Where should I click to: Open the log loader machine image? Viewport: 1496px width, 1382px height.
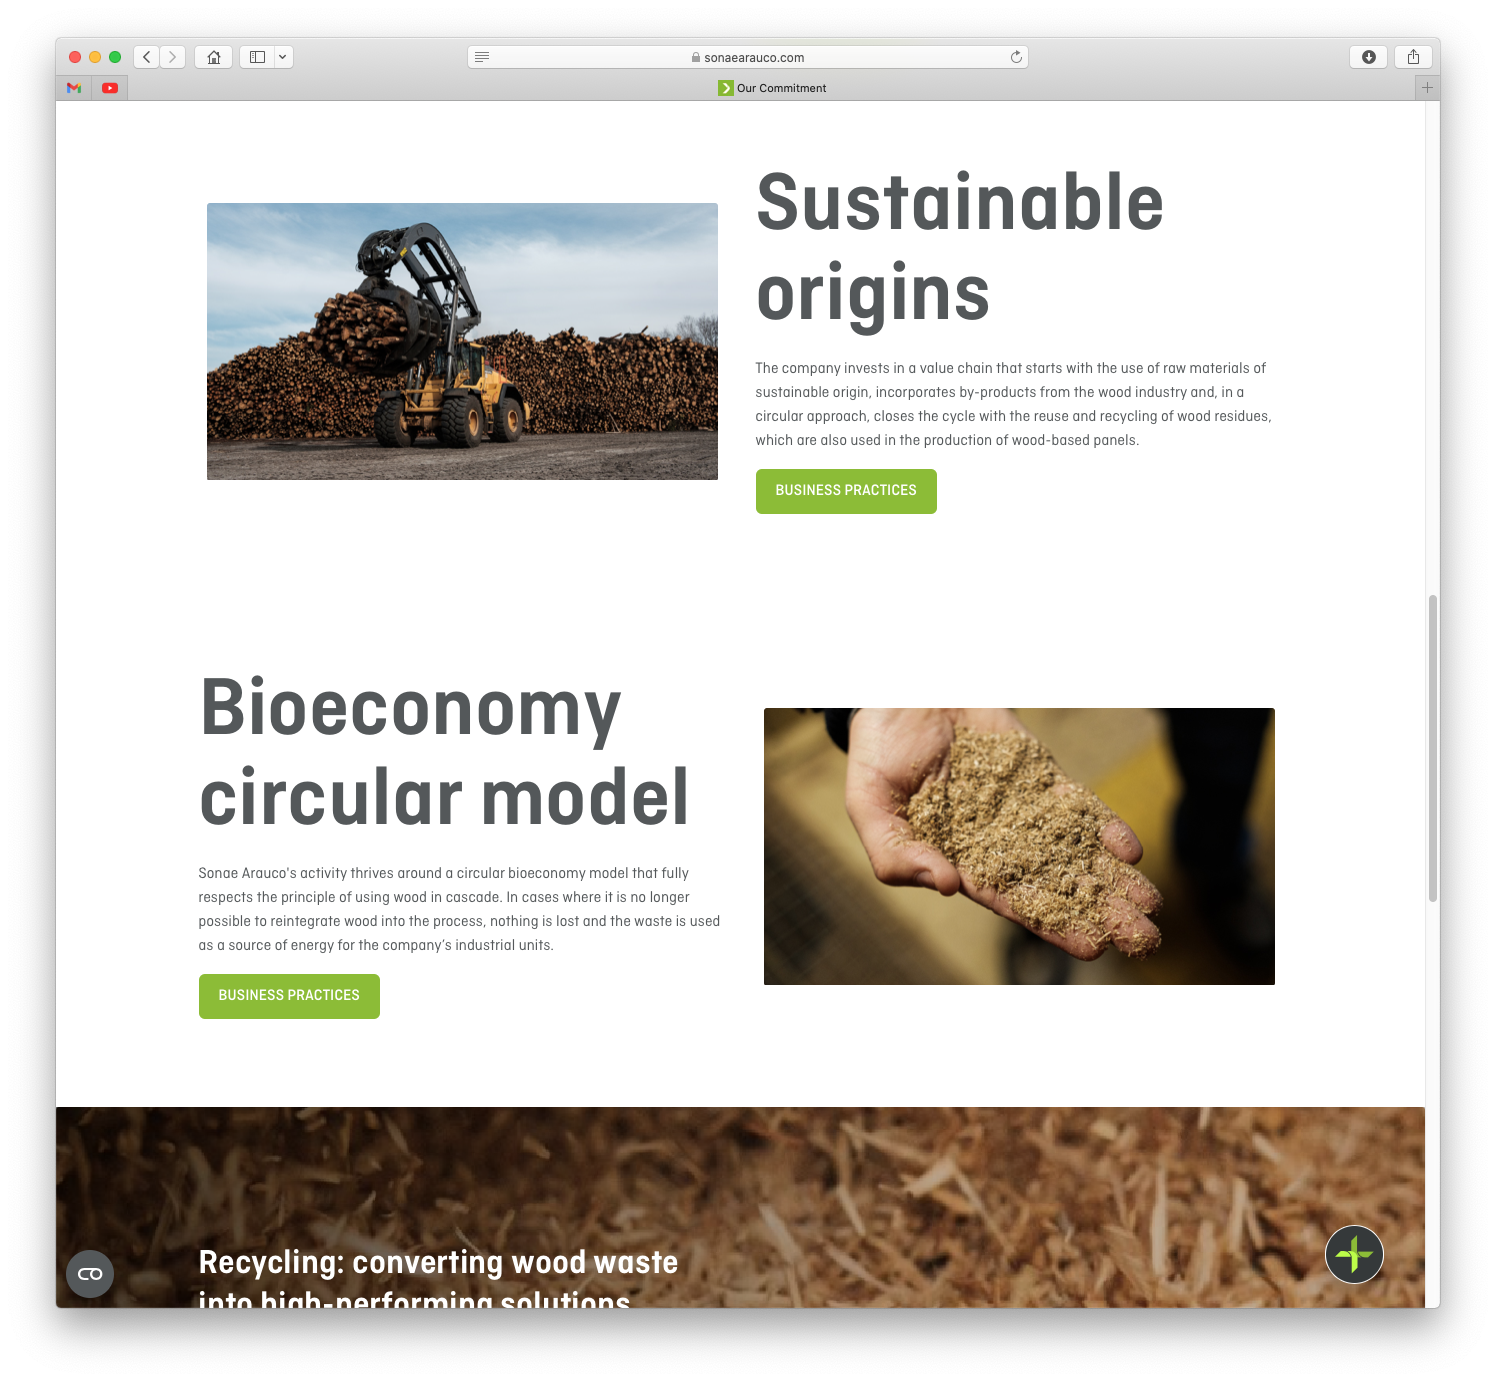pyautogui.click(x=462, y=341)
